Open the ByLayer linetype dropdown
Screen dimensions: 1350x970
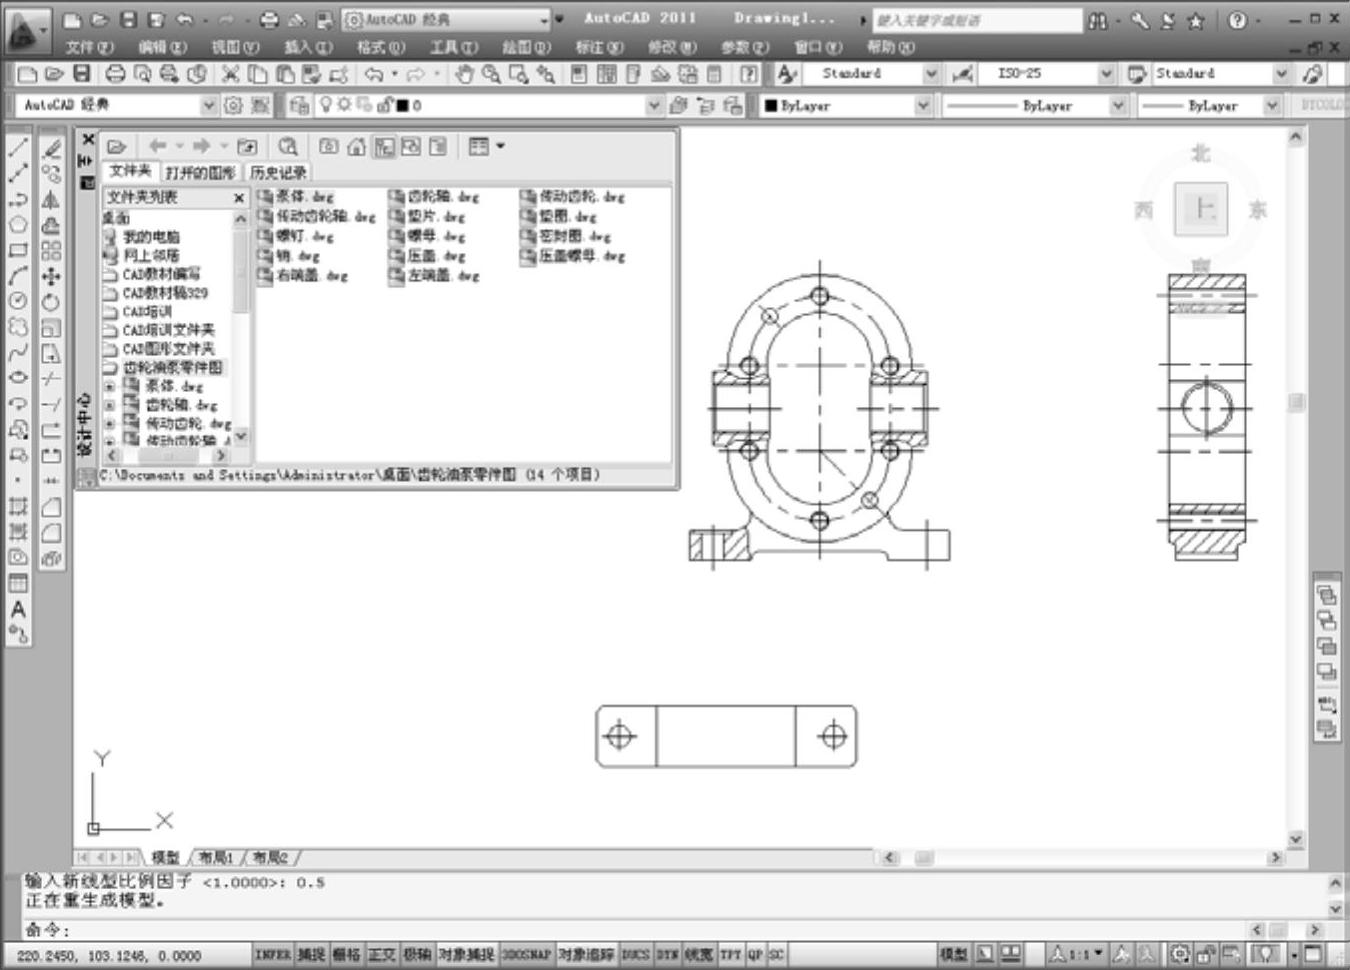[1118, 105]
